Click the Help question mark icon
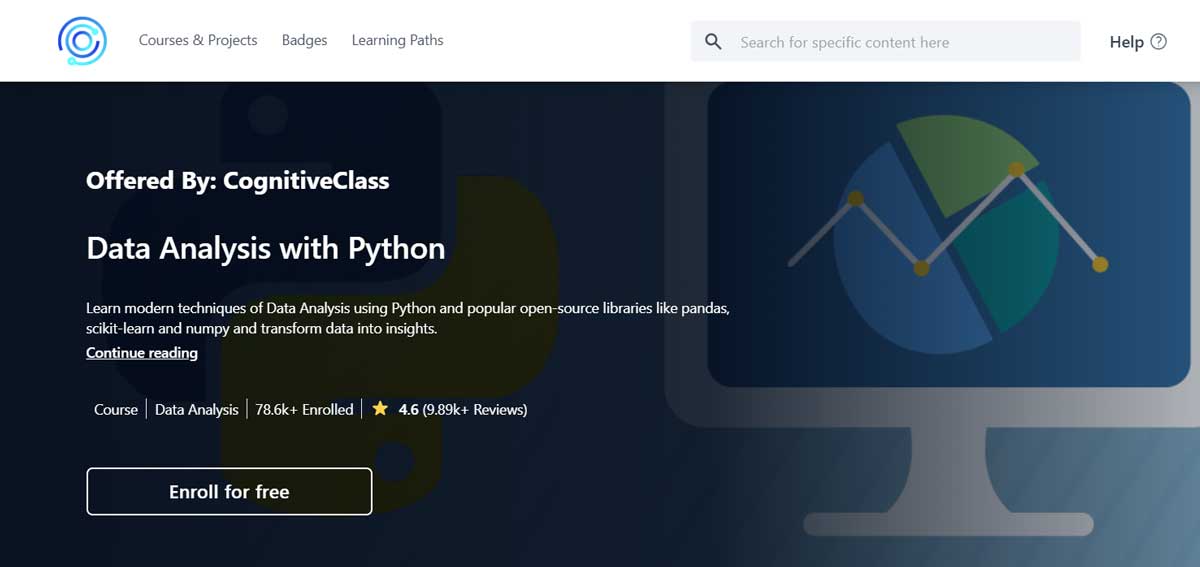This screenshot has width=1200, height=567. click(1158, 42)
